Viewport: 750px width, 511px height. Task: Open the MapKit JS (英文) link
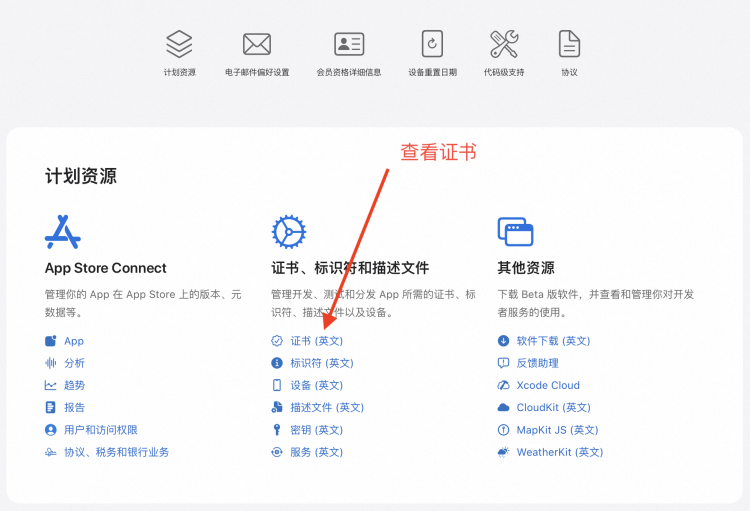[557, 430]
